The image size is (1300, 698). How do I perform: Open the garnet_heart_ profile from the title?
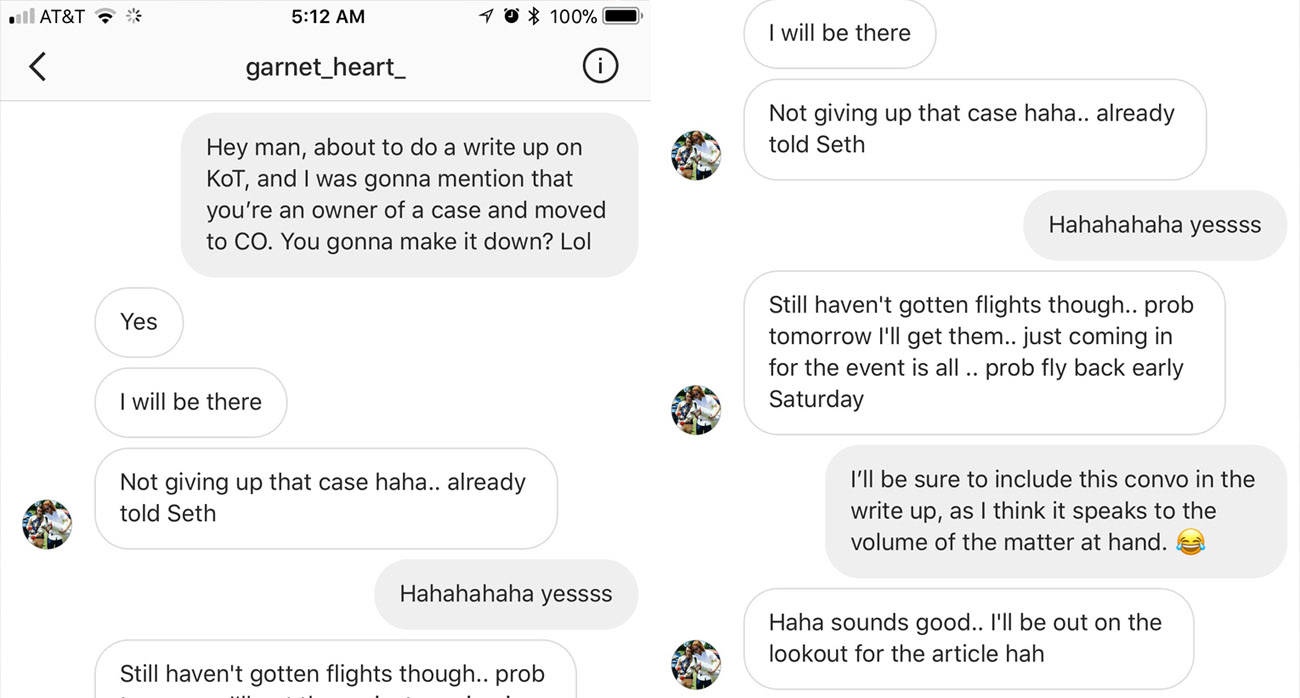(x=326, y=68)
